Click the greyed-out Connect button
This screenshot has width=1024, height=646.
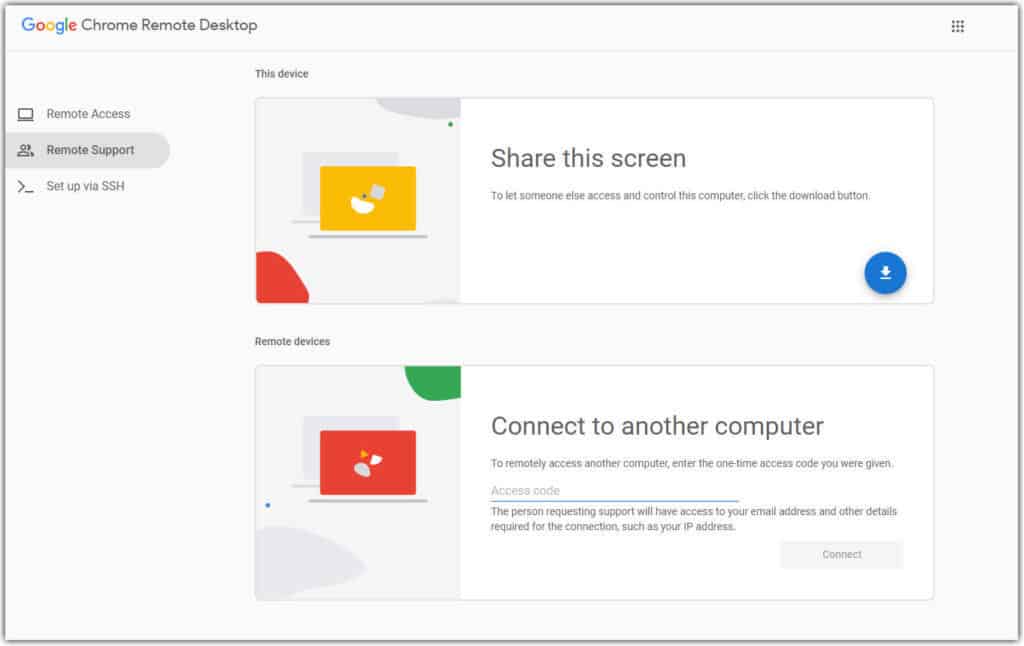(x=841, y=555)
